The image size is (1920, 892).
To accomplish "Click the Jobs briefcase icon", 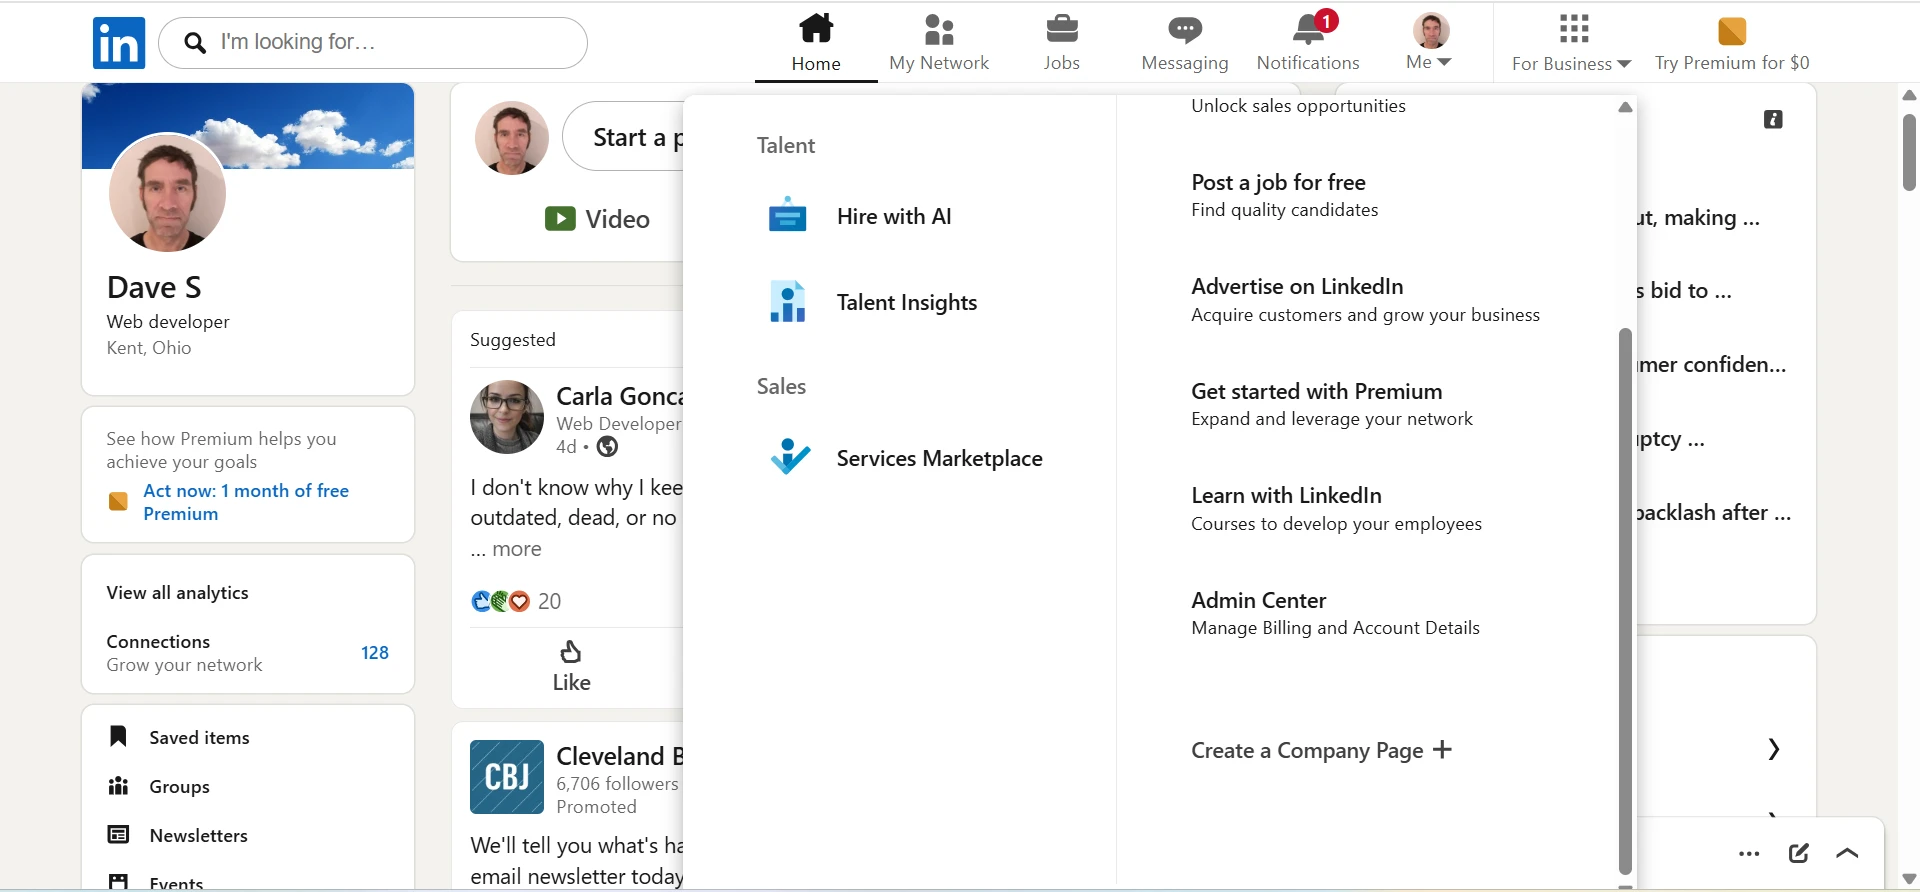I will point(1061,29).
